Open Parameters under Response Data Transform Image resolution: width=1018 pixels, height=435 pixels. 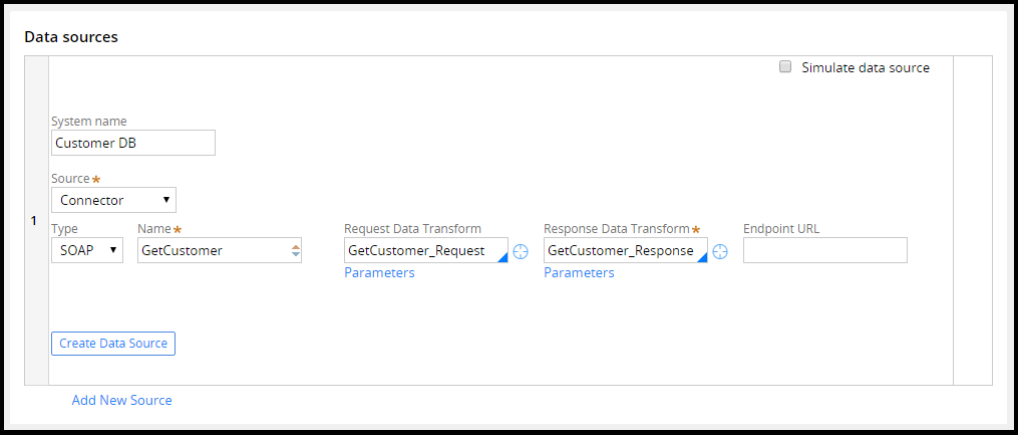[579, 273]
